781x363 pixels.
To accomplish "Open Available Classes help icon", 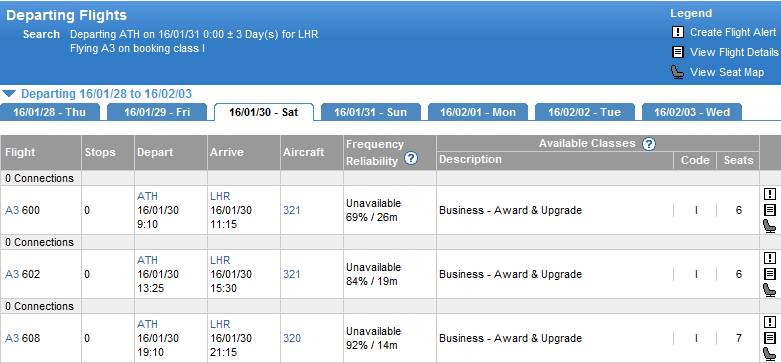I will pyautogui.click(x=649, y=144).
